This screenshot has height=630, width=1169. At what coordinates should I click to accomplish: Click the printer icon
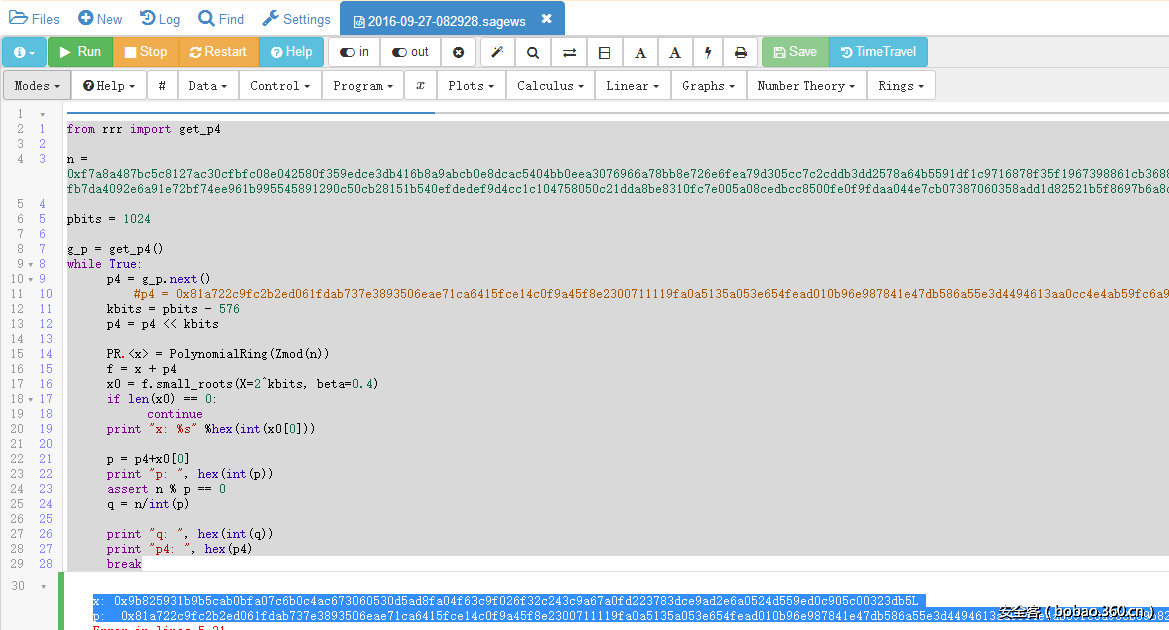point(740,52)
